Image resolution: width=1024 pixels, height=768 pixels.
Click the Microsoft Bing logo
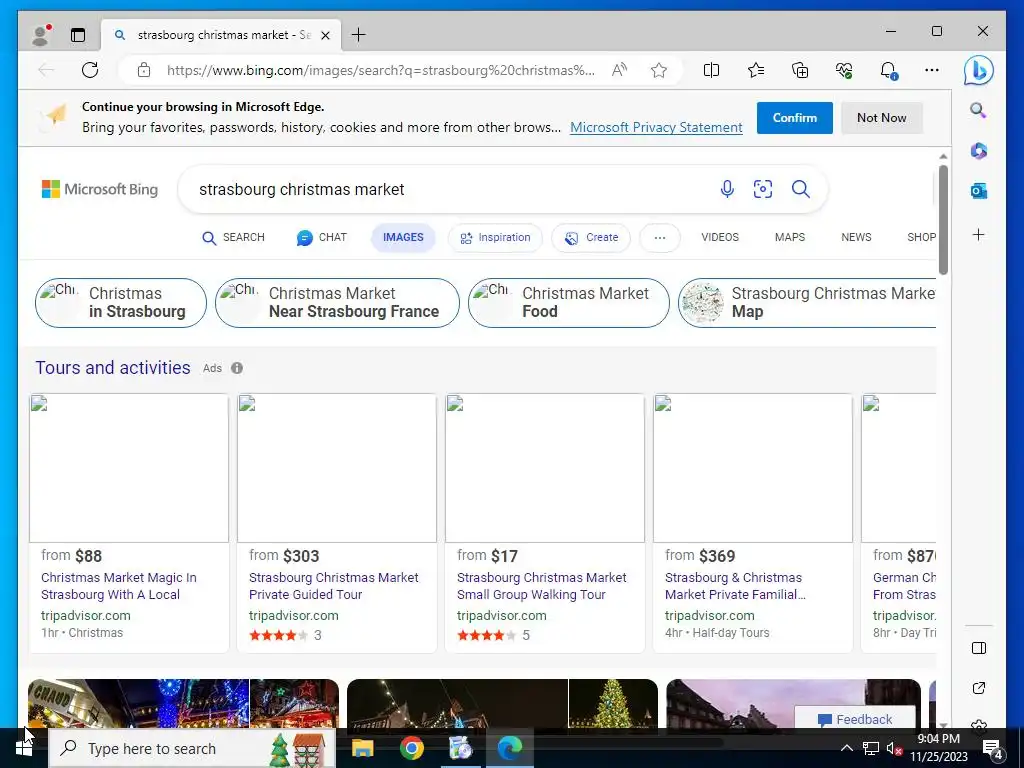point(100,189)
